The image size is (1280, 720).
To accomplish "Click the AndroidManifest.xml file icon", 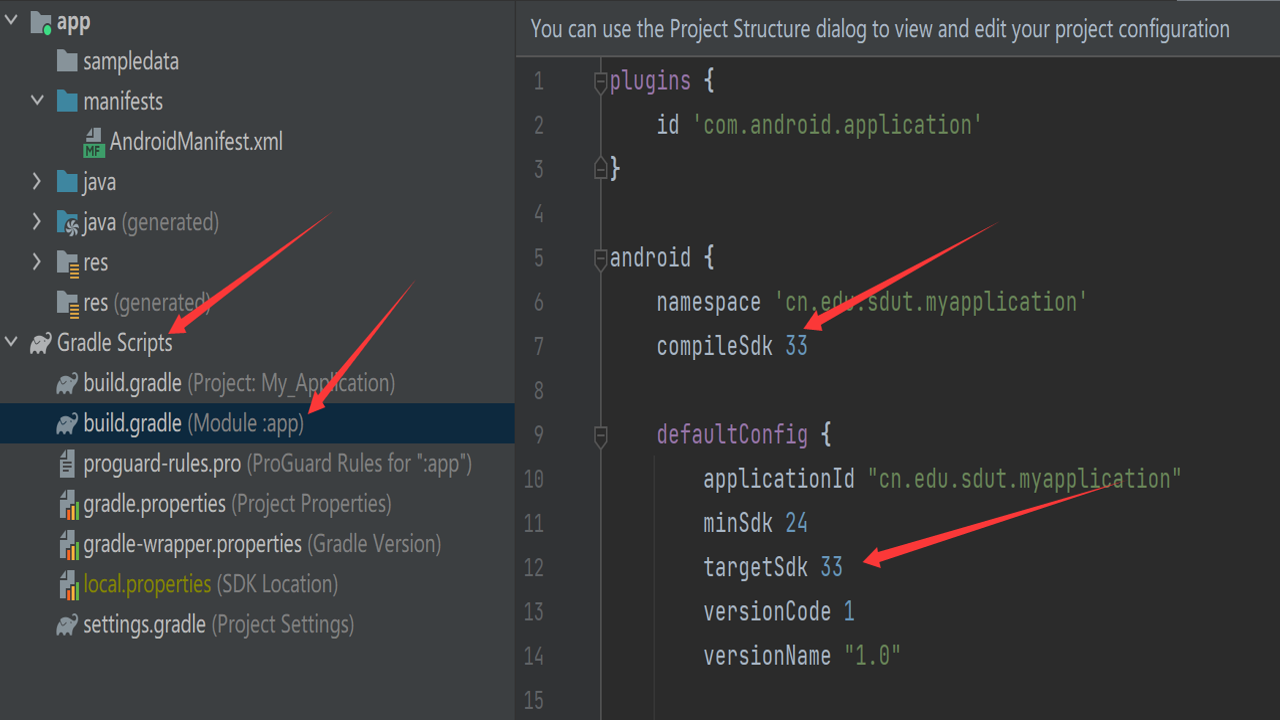I will [x=94, y=142].
